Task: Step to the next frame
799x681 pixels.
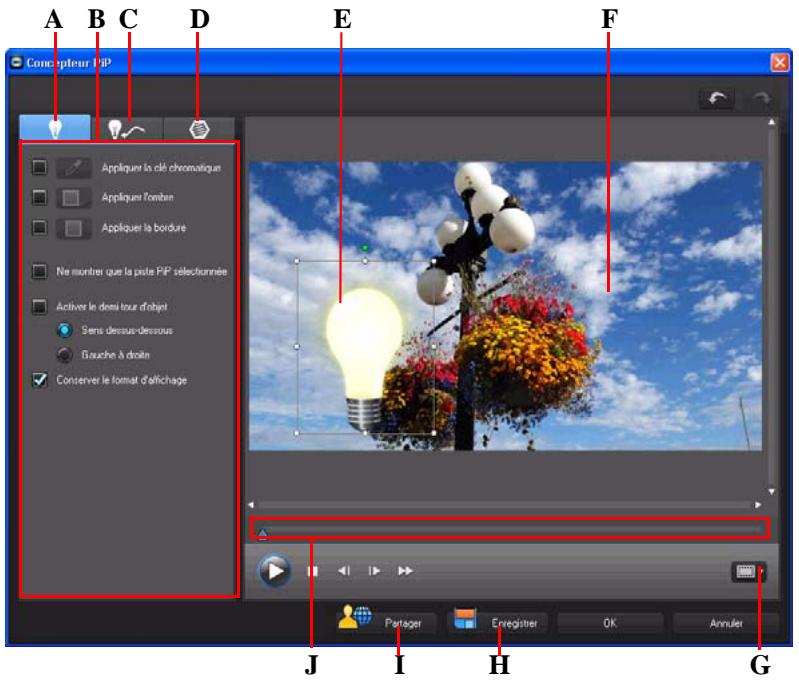Action: [x=374, y=571]
